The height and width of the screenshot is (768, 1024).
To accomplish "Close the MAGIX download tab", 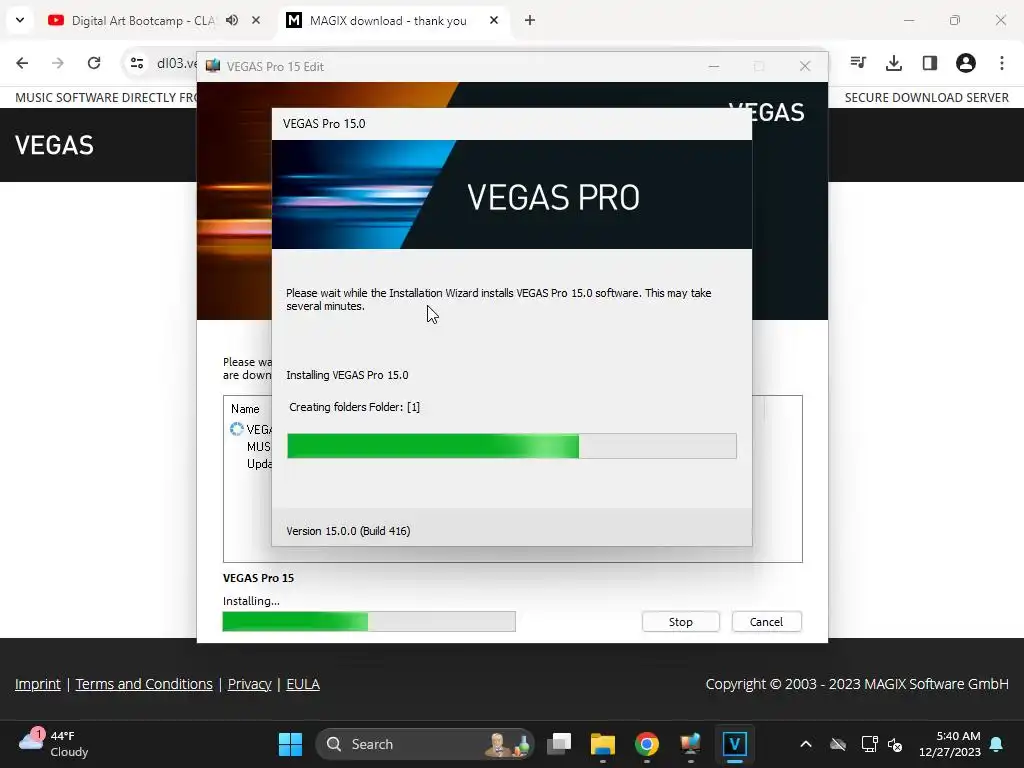I will tap(494, 20).
